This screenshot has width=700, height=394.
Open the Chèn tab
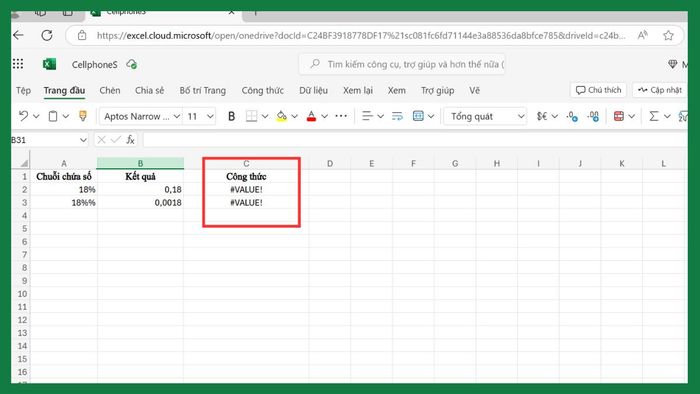[x=110, y=90]
